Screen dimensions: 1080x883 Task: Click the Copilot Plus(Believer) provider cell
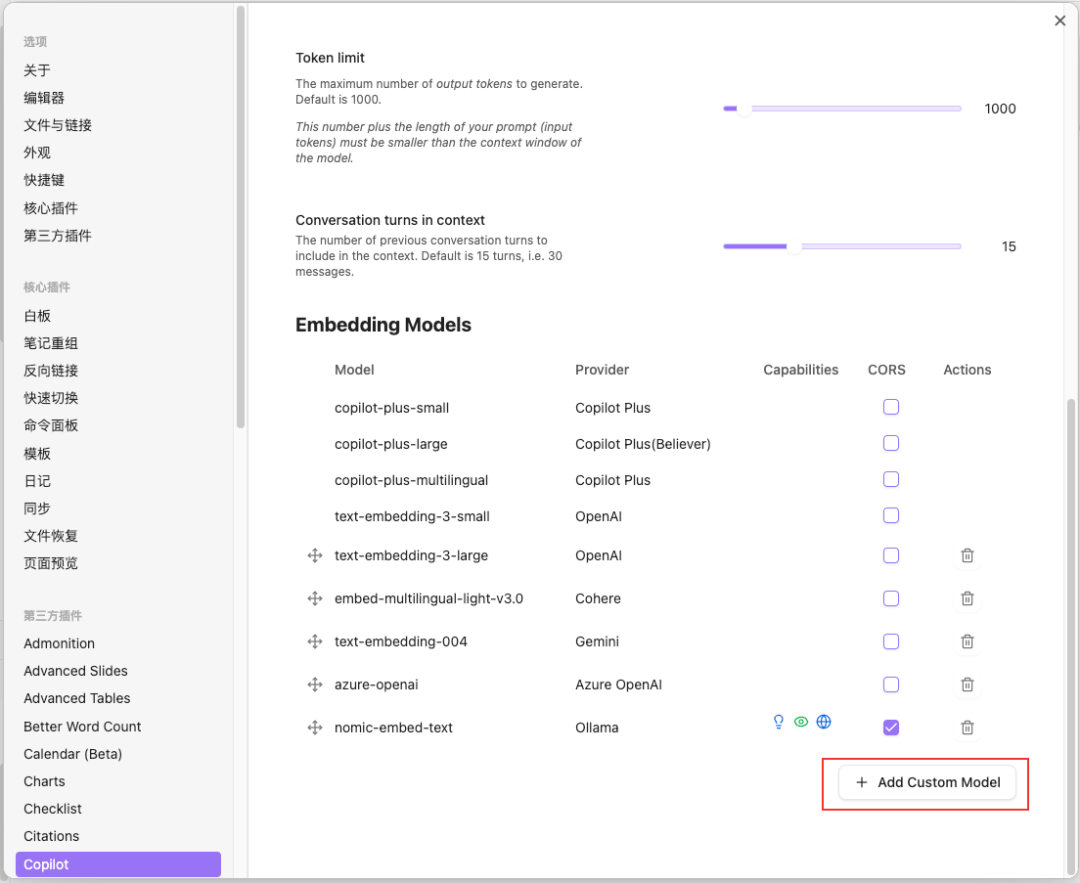(643, 444)
